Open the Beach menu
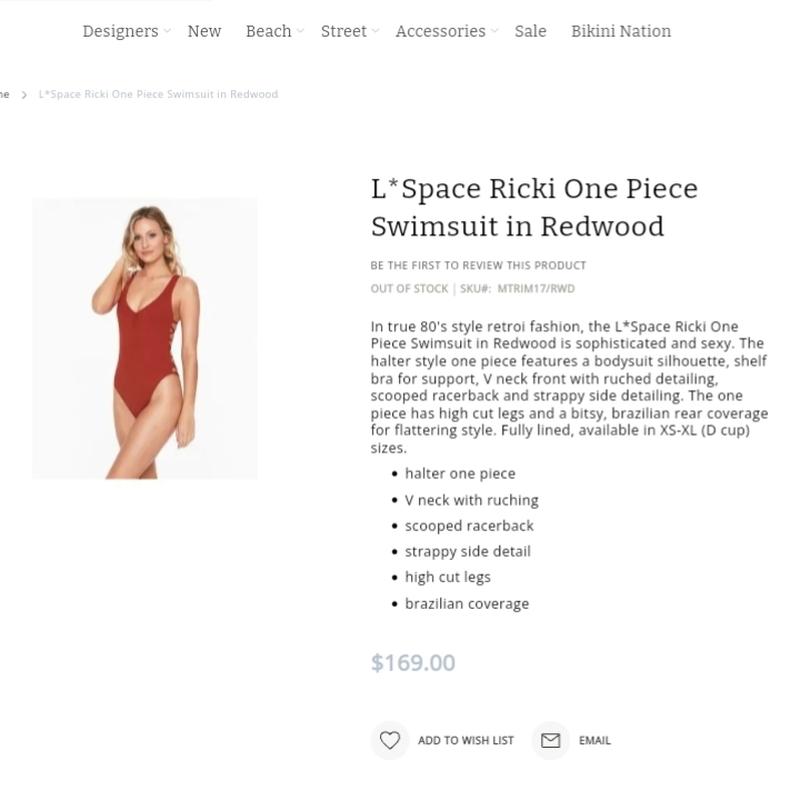 click(x=268, y=31)
